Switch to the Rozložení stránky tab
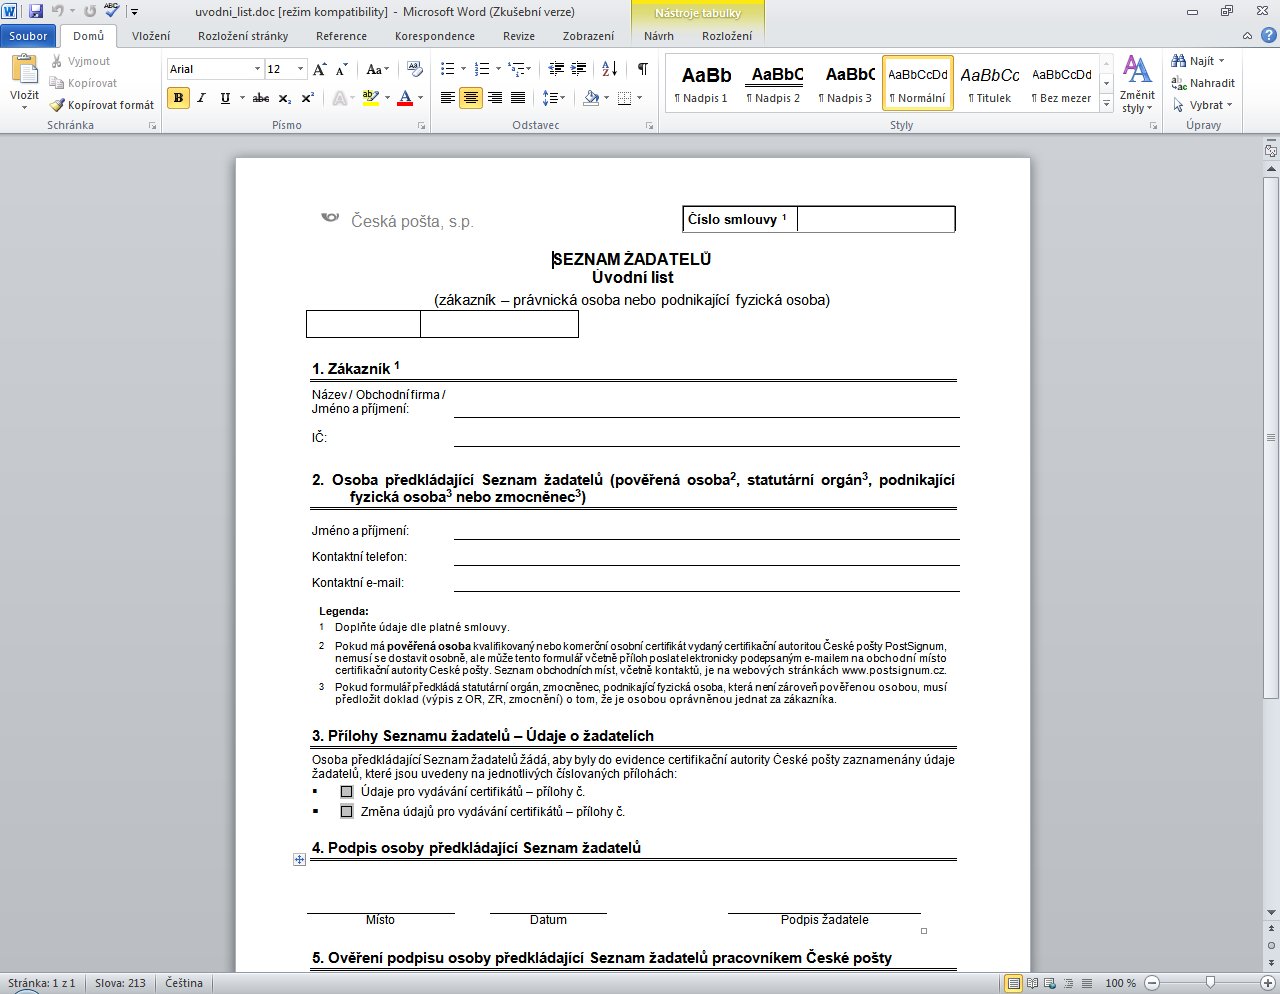This screenshot has width=1280, height=994. (x=243, y=36)
